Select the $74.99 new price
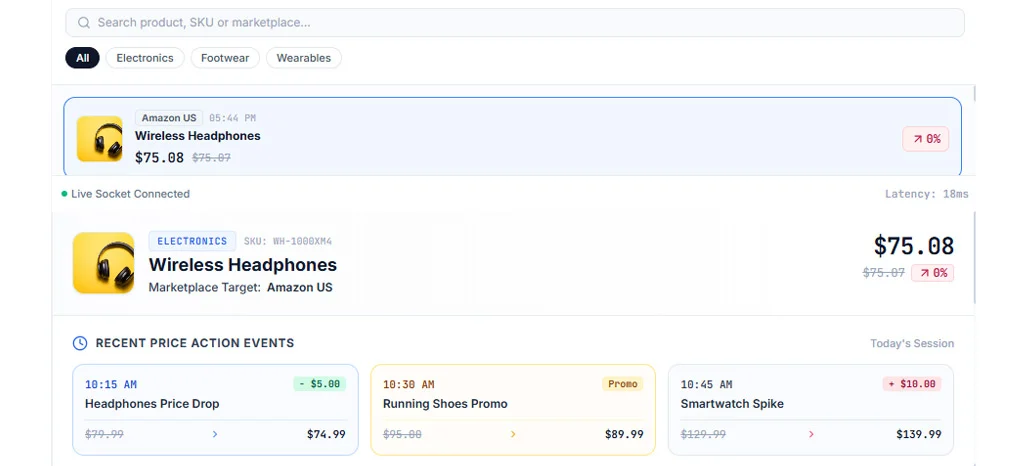1026x466 pixels. 326,435
